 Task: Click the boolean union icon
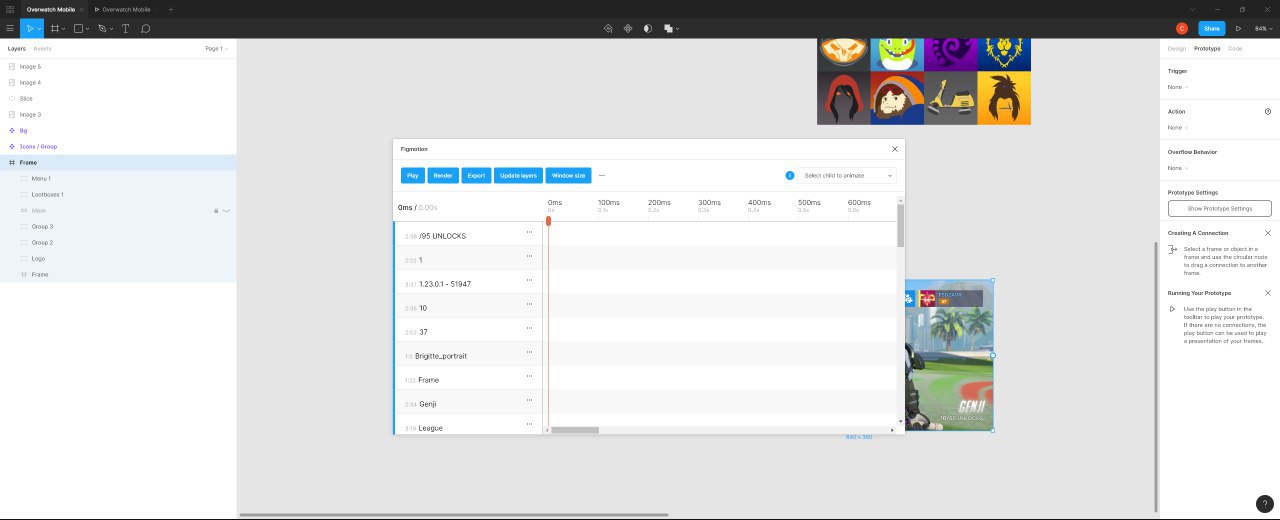tap(667, 29)
